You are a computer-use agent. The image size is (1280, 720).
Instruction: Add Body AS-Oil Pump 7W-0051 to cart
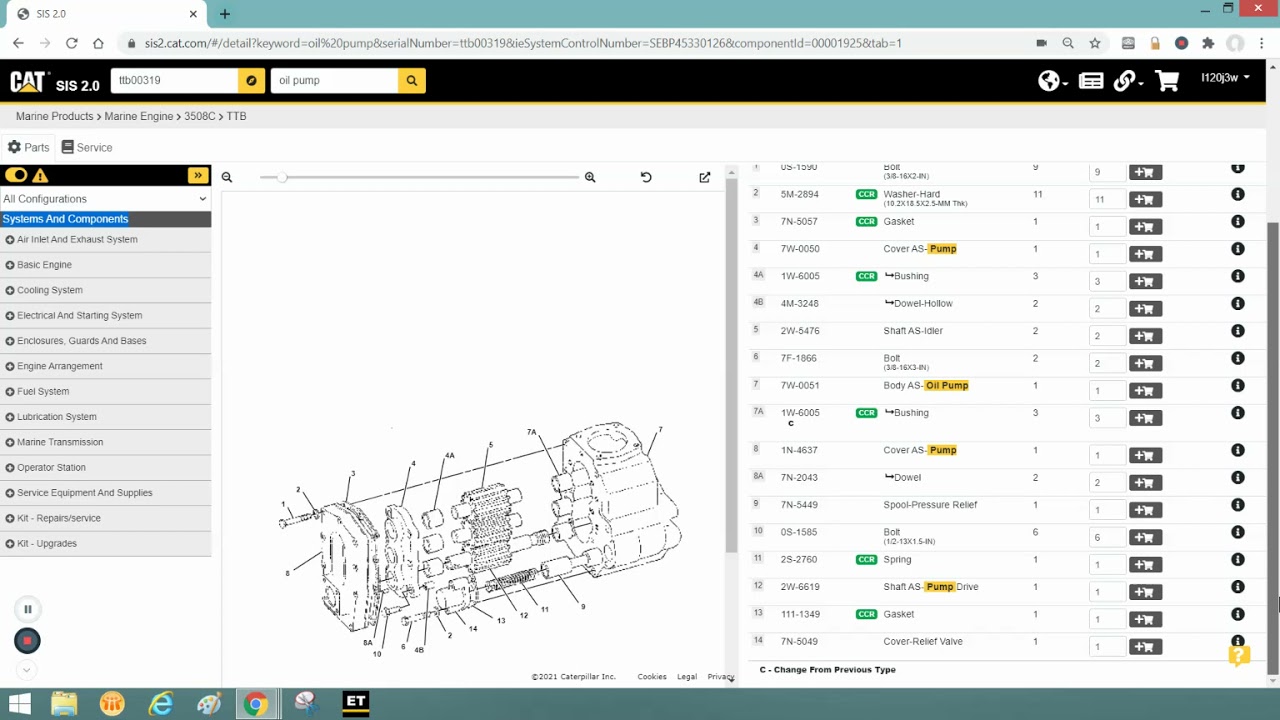tap(1145, 391)
